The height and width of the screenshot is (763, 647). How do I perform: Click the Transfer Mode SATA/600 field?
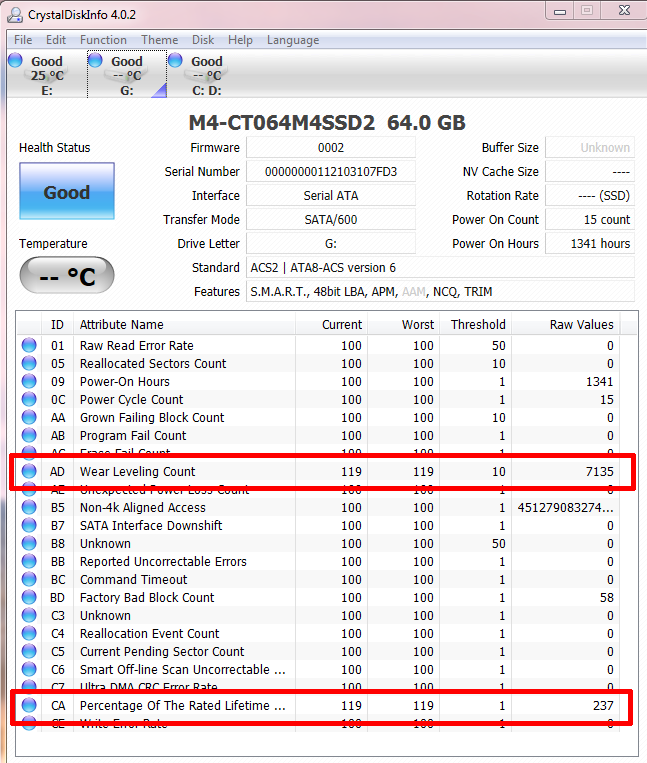(x=331, y=219)
